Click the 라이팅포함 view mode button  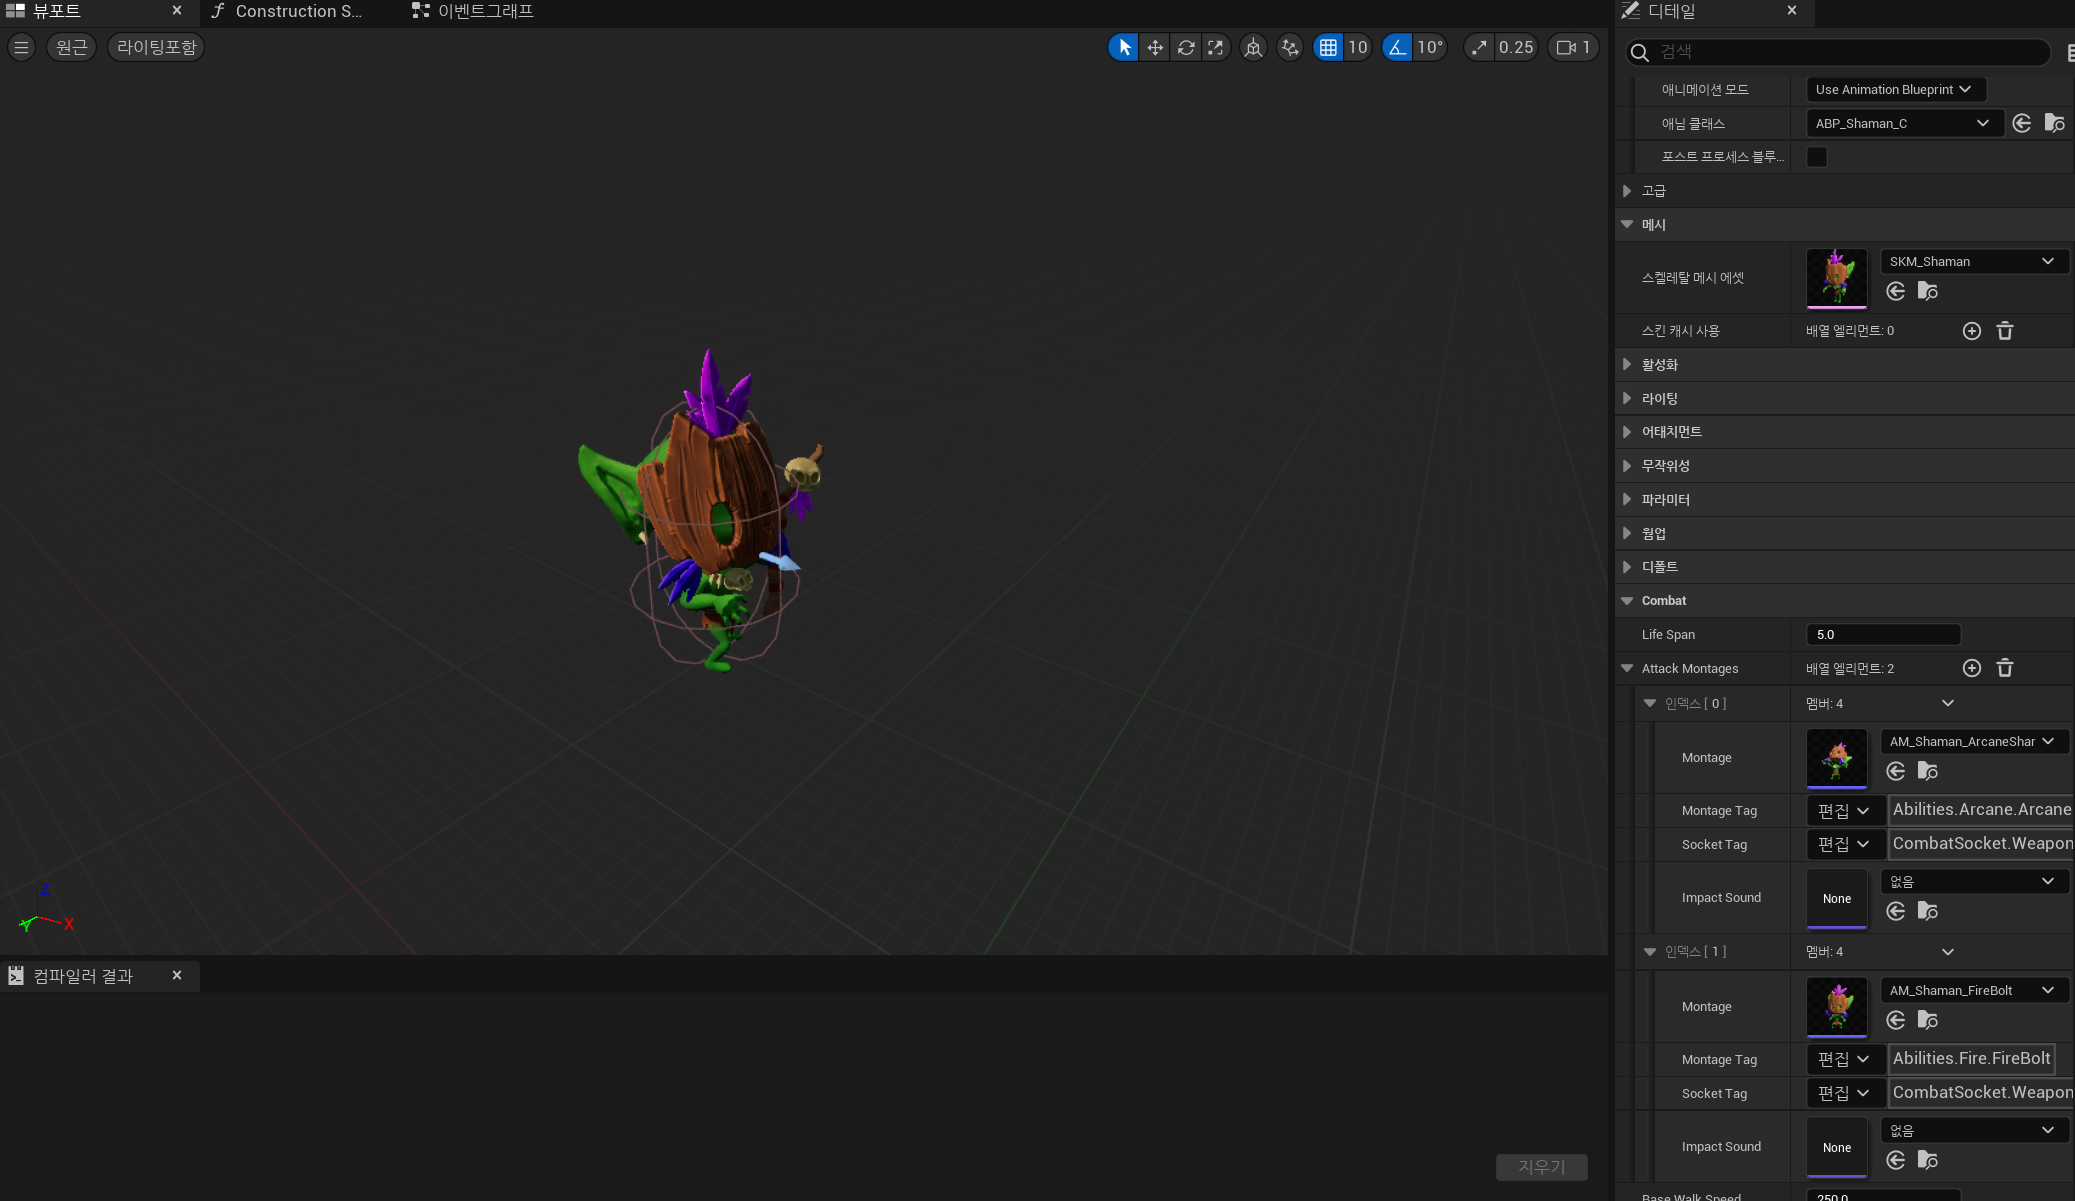[x=156, y=47]
